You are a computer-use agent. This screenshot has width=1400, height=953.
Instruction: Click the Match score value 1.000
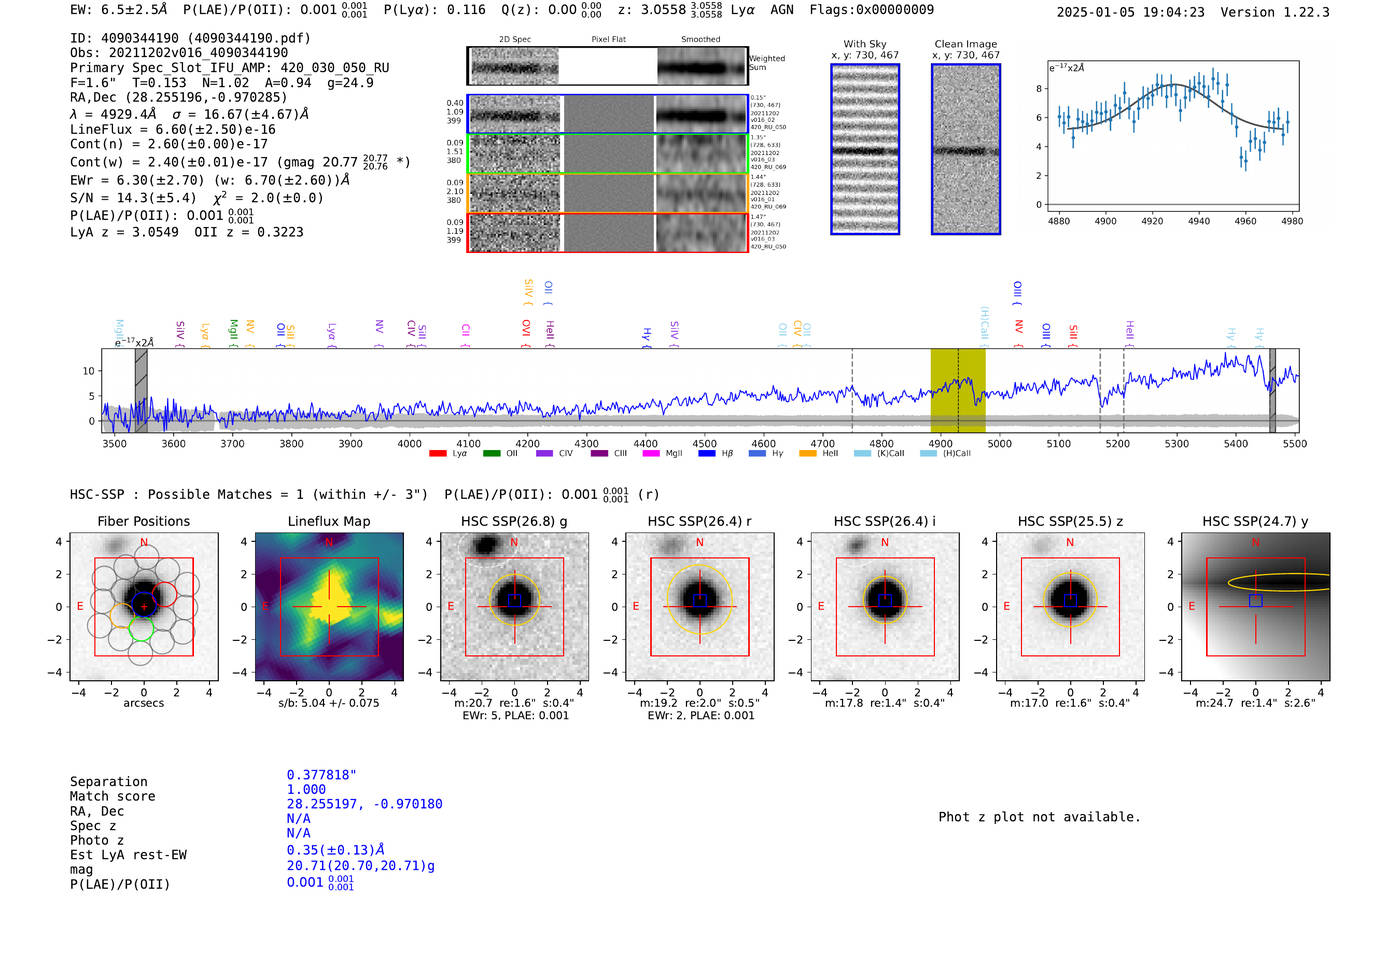pos(306,789)
